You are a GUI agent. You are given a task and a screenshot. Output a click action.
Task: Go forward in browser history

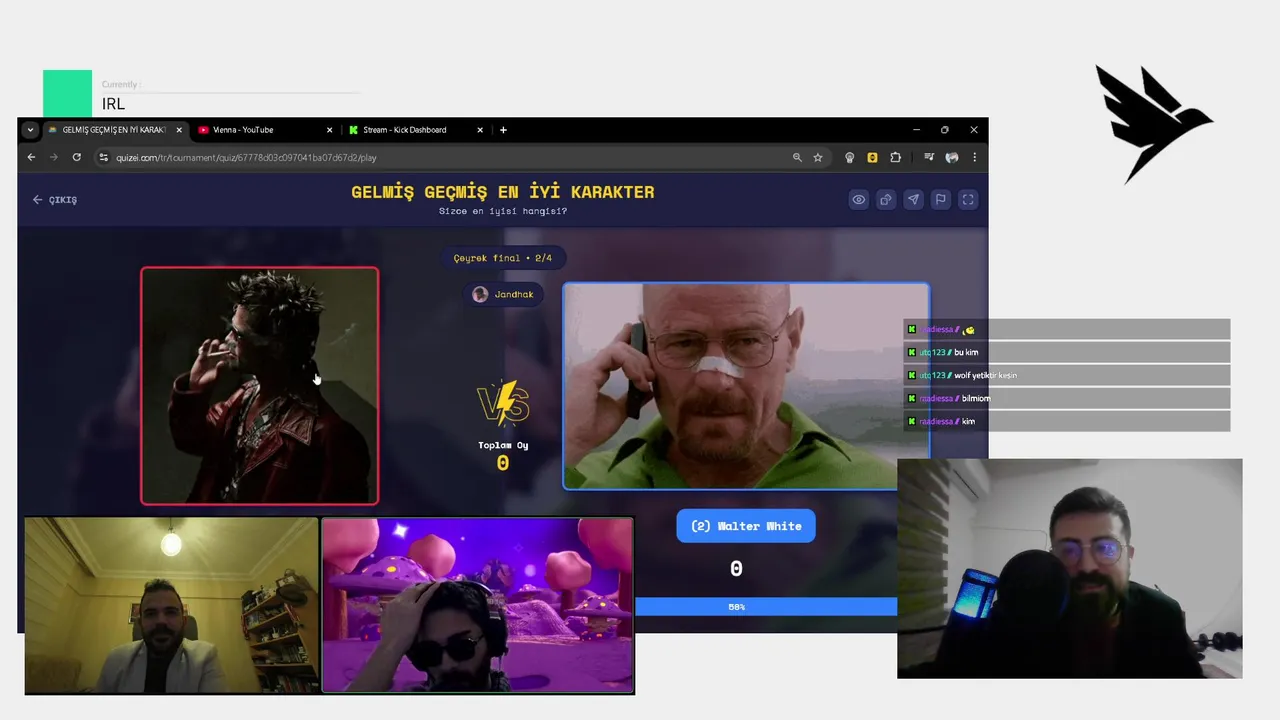pos(54,157)
